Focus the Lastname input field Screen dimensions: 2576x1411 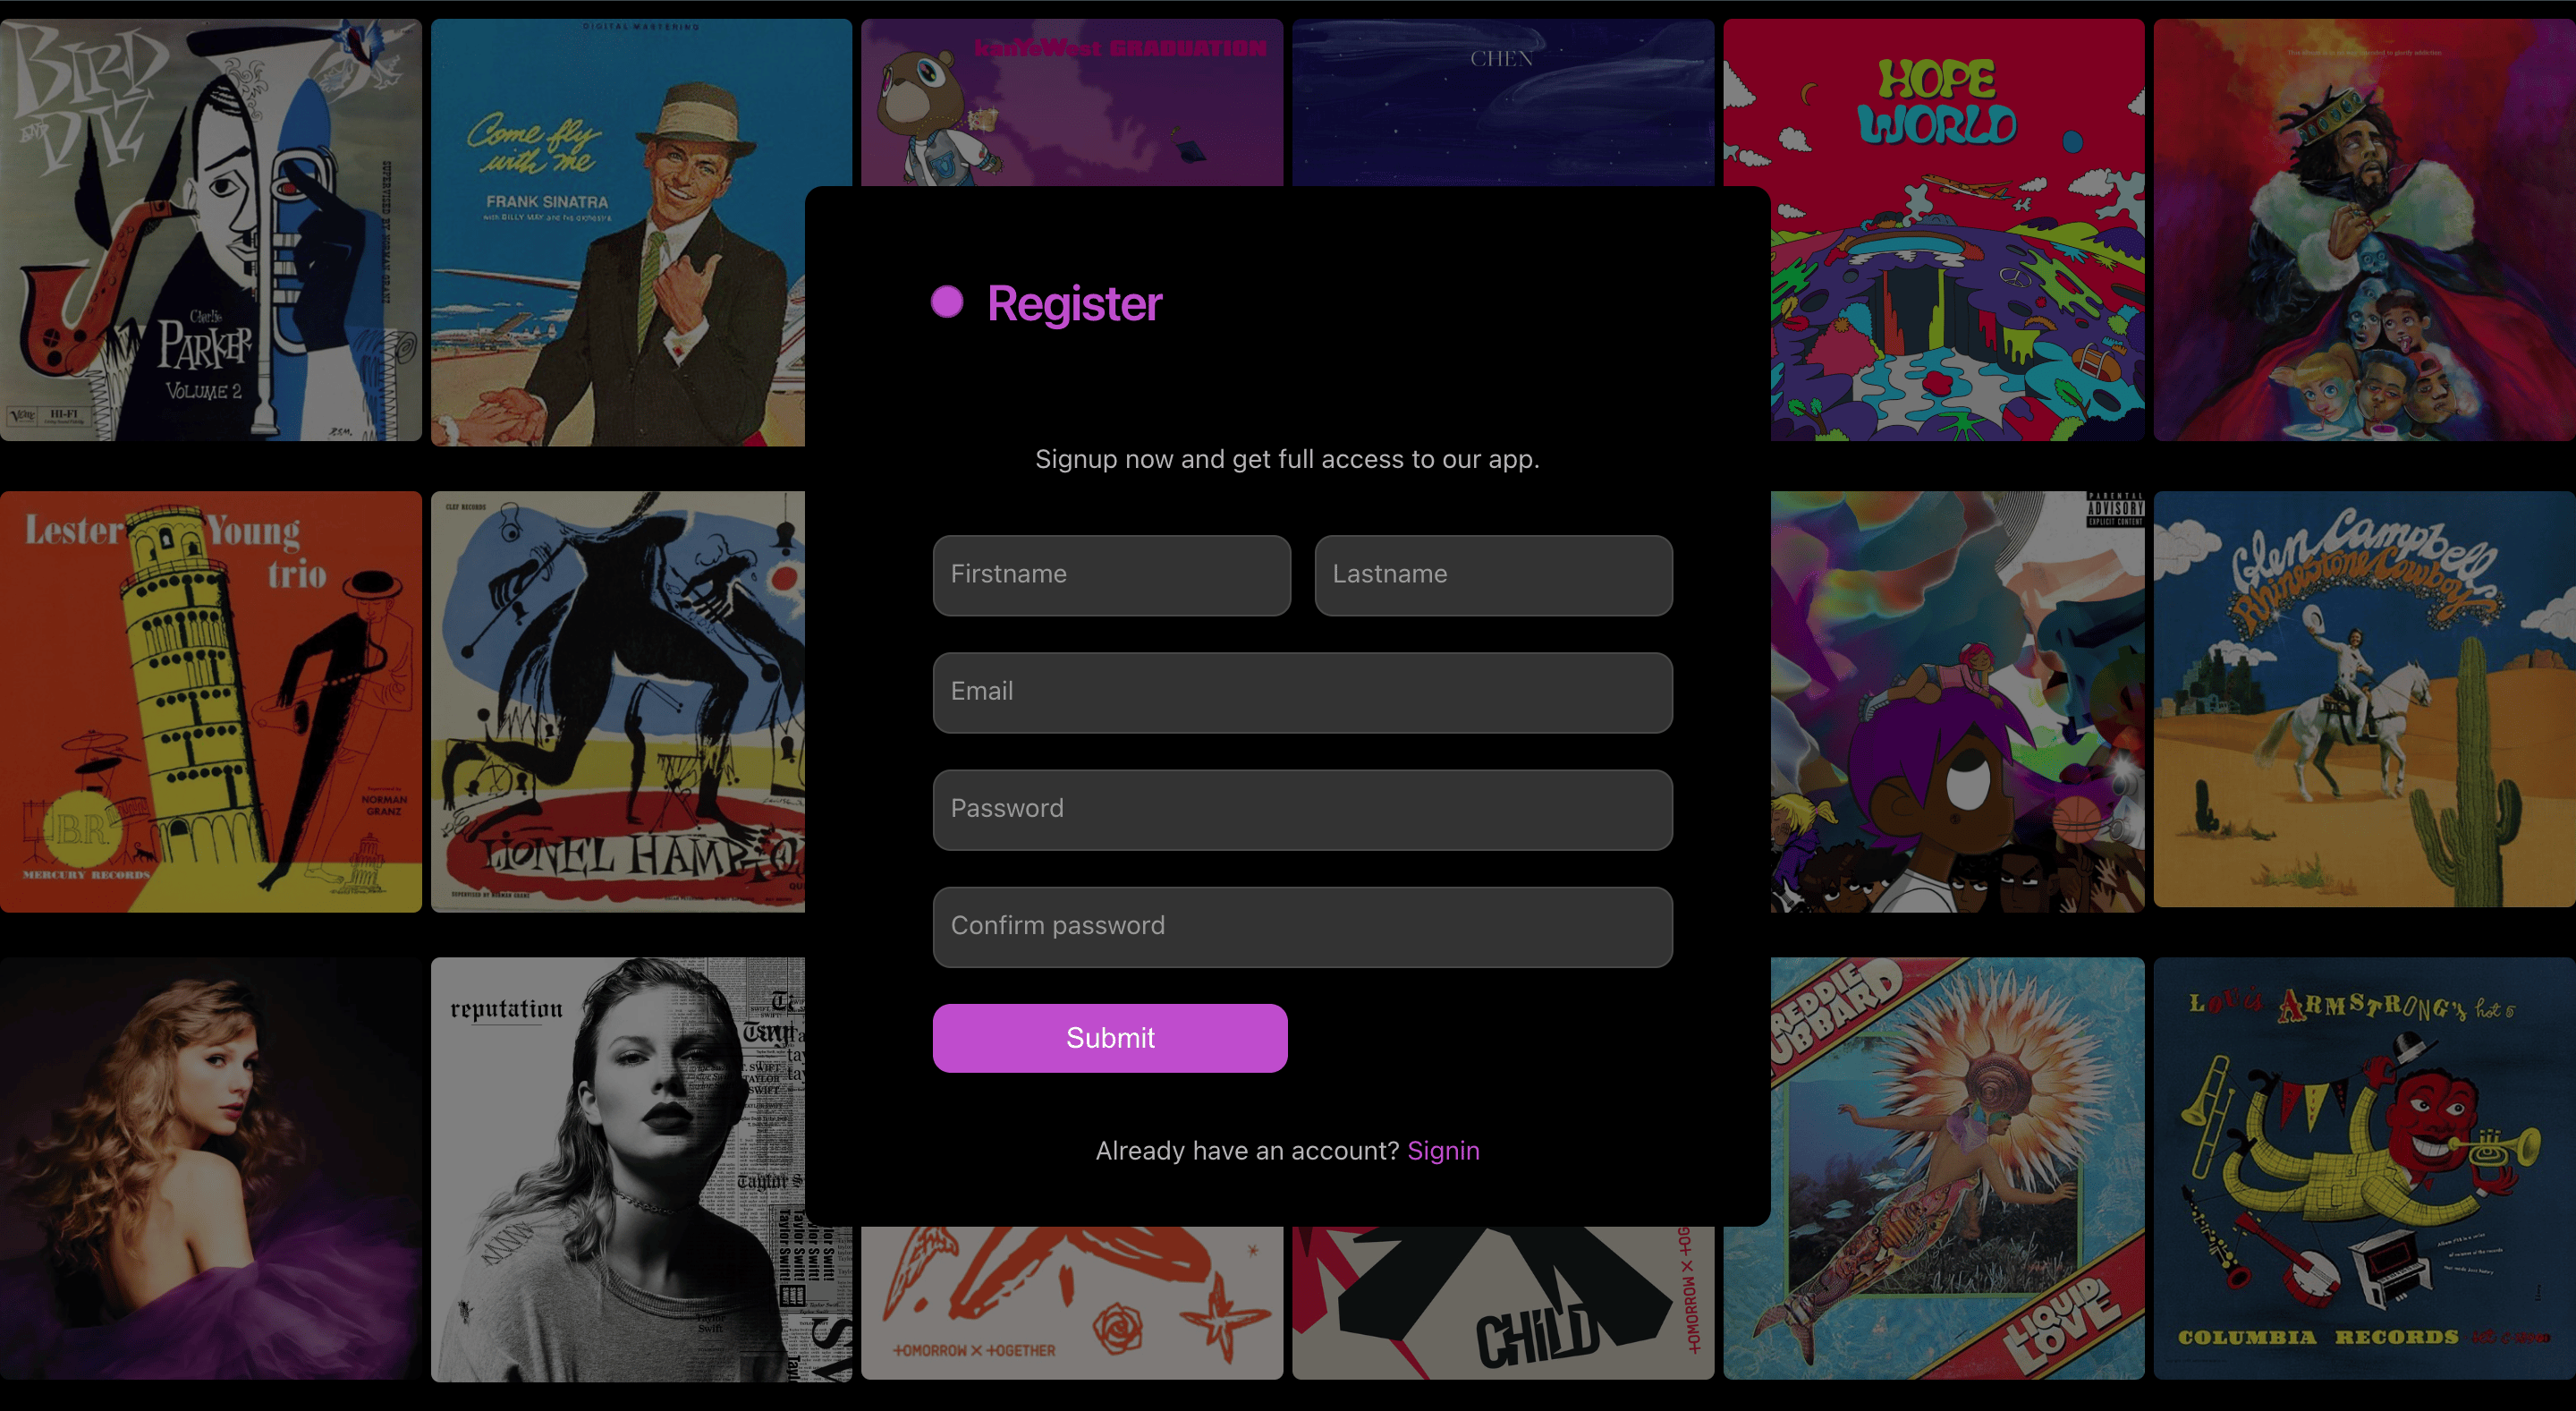[x=1493, y=575]
